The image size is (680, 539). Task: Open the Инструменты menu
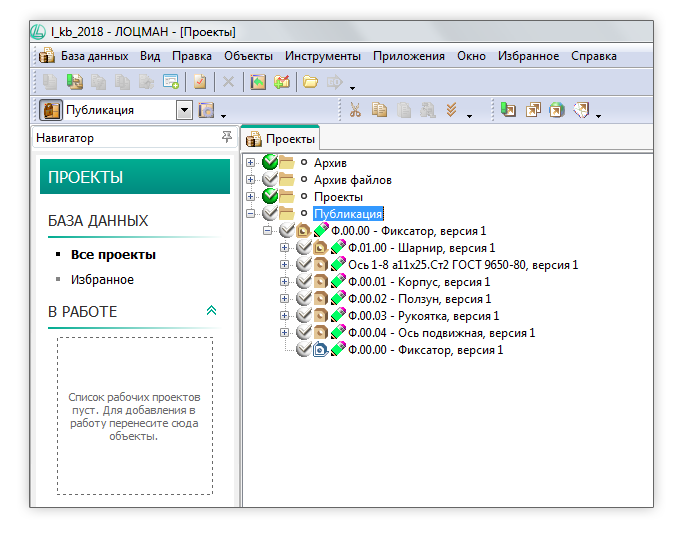click(x=323, y=56)
